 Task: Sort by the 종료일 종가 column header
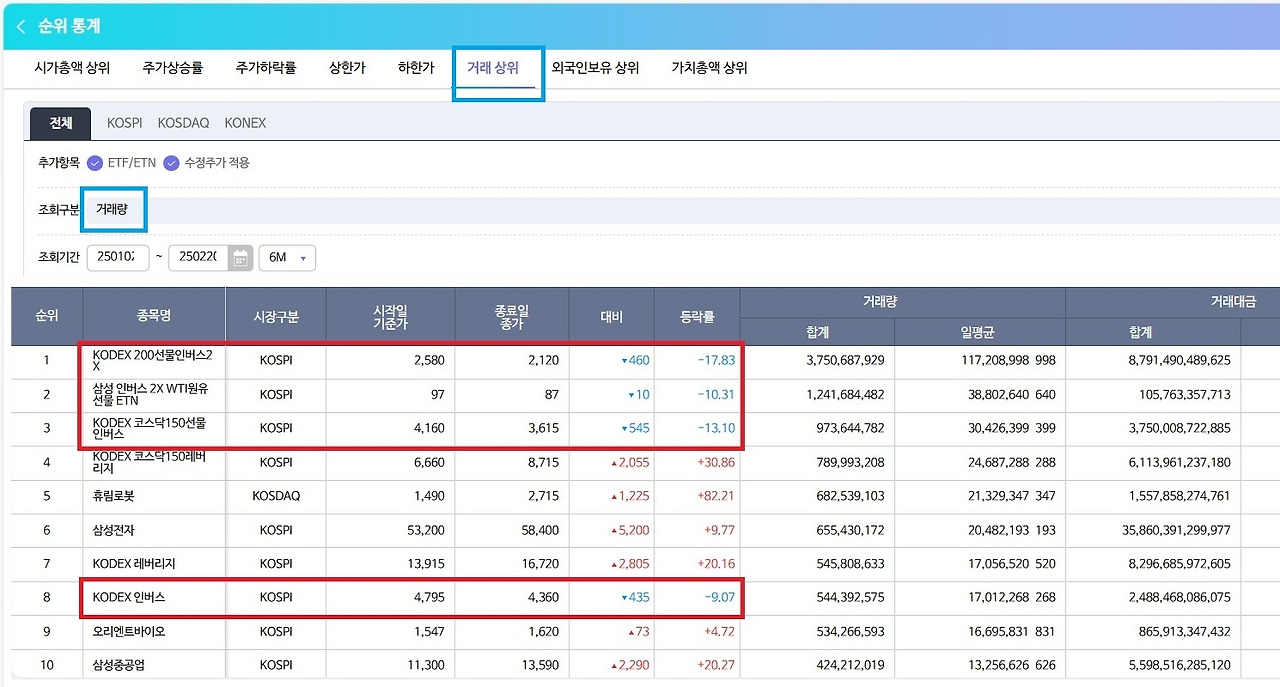(512, 316)
